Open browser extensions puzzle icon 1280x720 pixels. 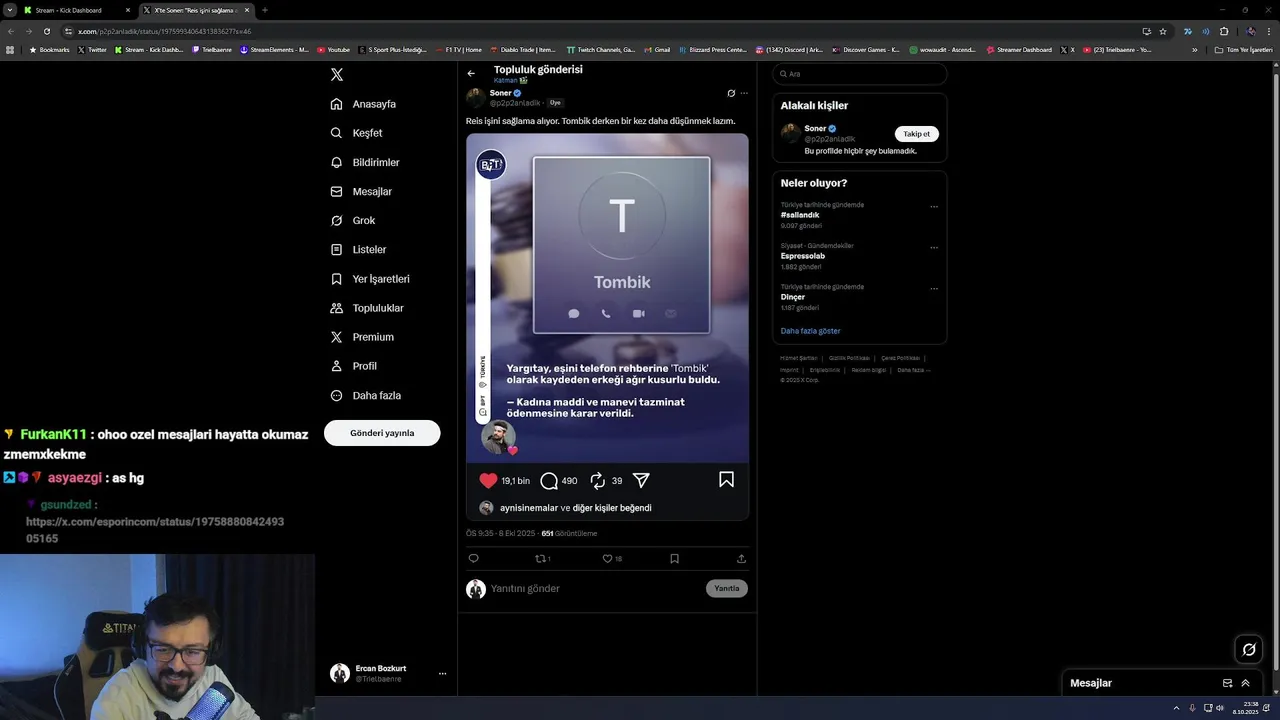(1223, 31)
